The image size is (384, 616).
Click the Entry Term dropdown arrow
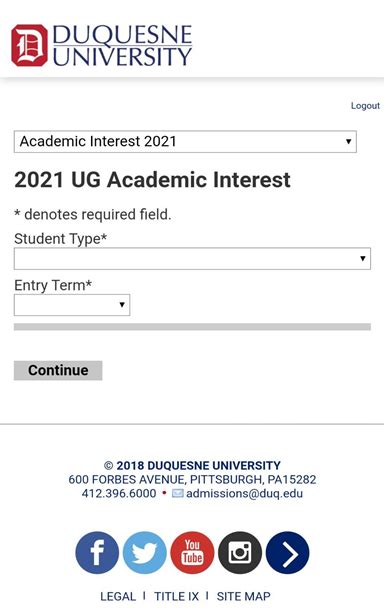coord(122,305)
